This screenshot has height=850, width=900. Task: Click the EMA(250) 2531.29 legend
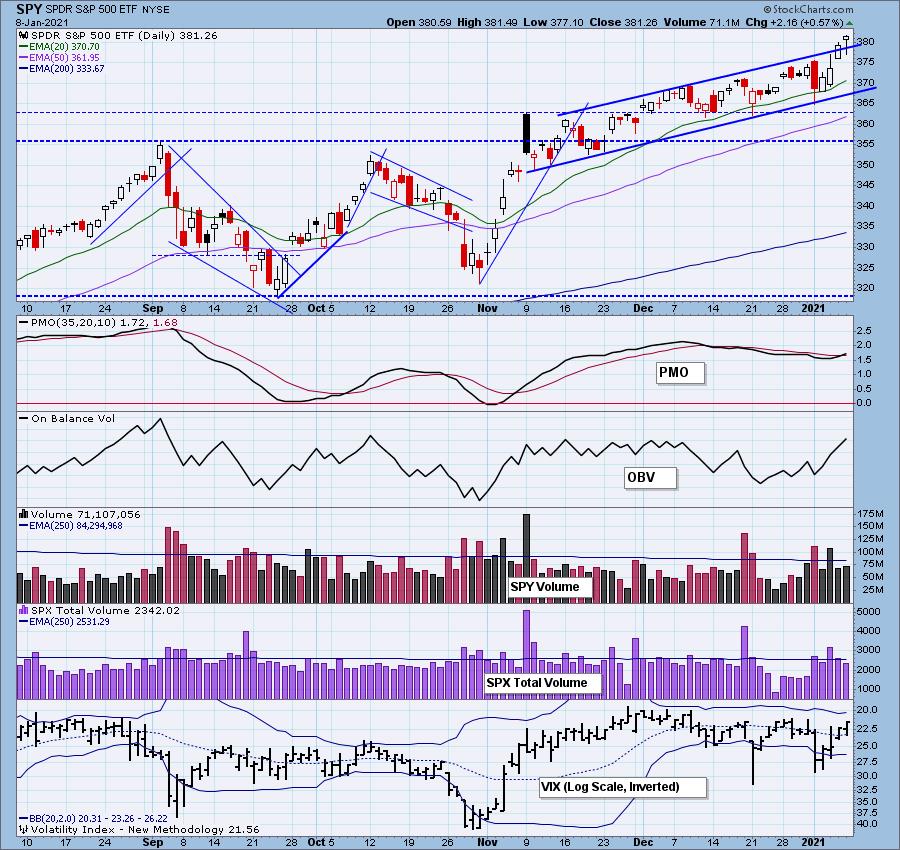64,621
